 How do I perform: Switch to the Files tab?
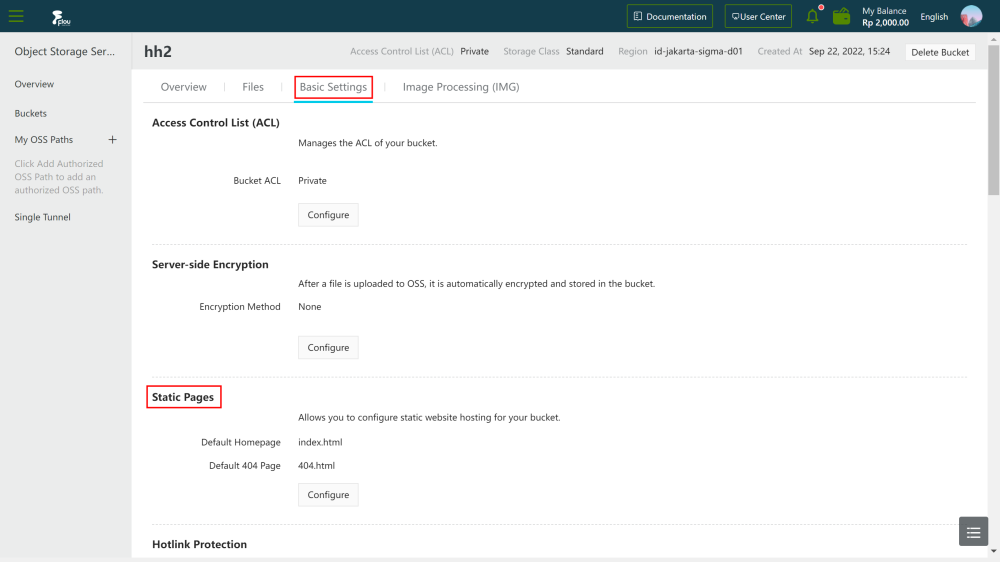tap(253, 87)
